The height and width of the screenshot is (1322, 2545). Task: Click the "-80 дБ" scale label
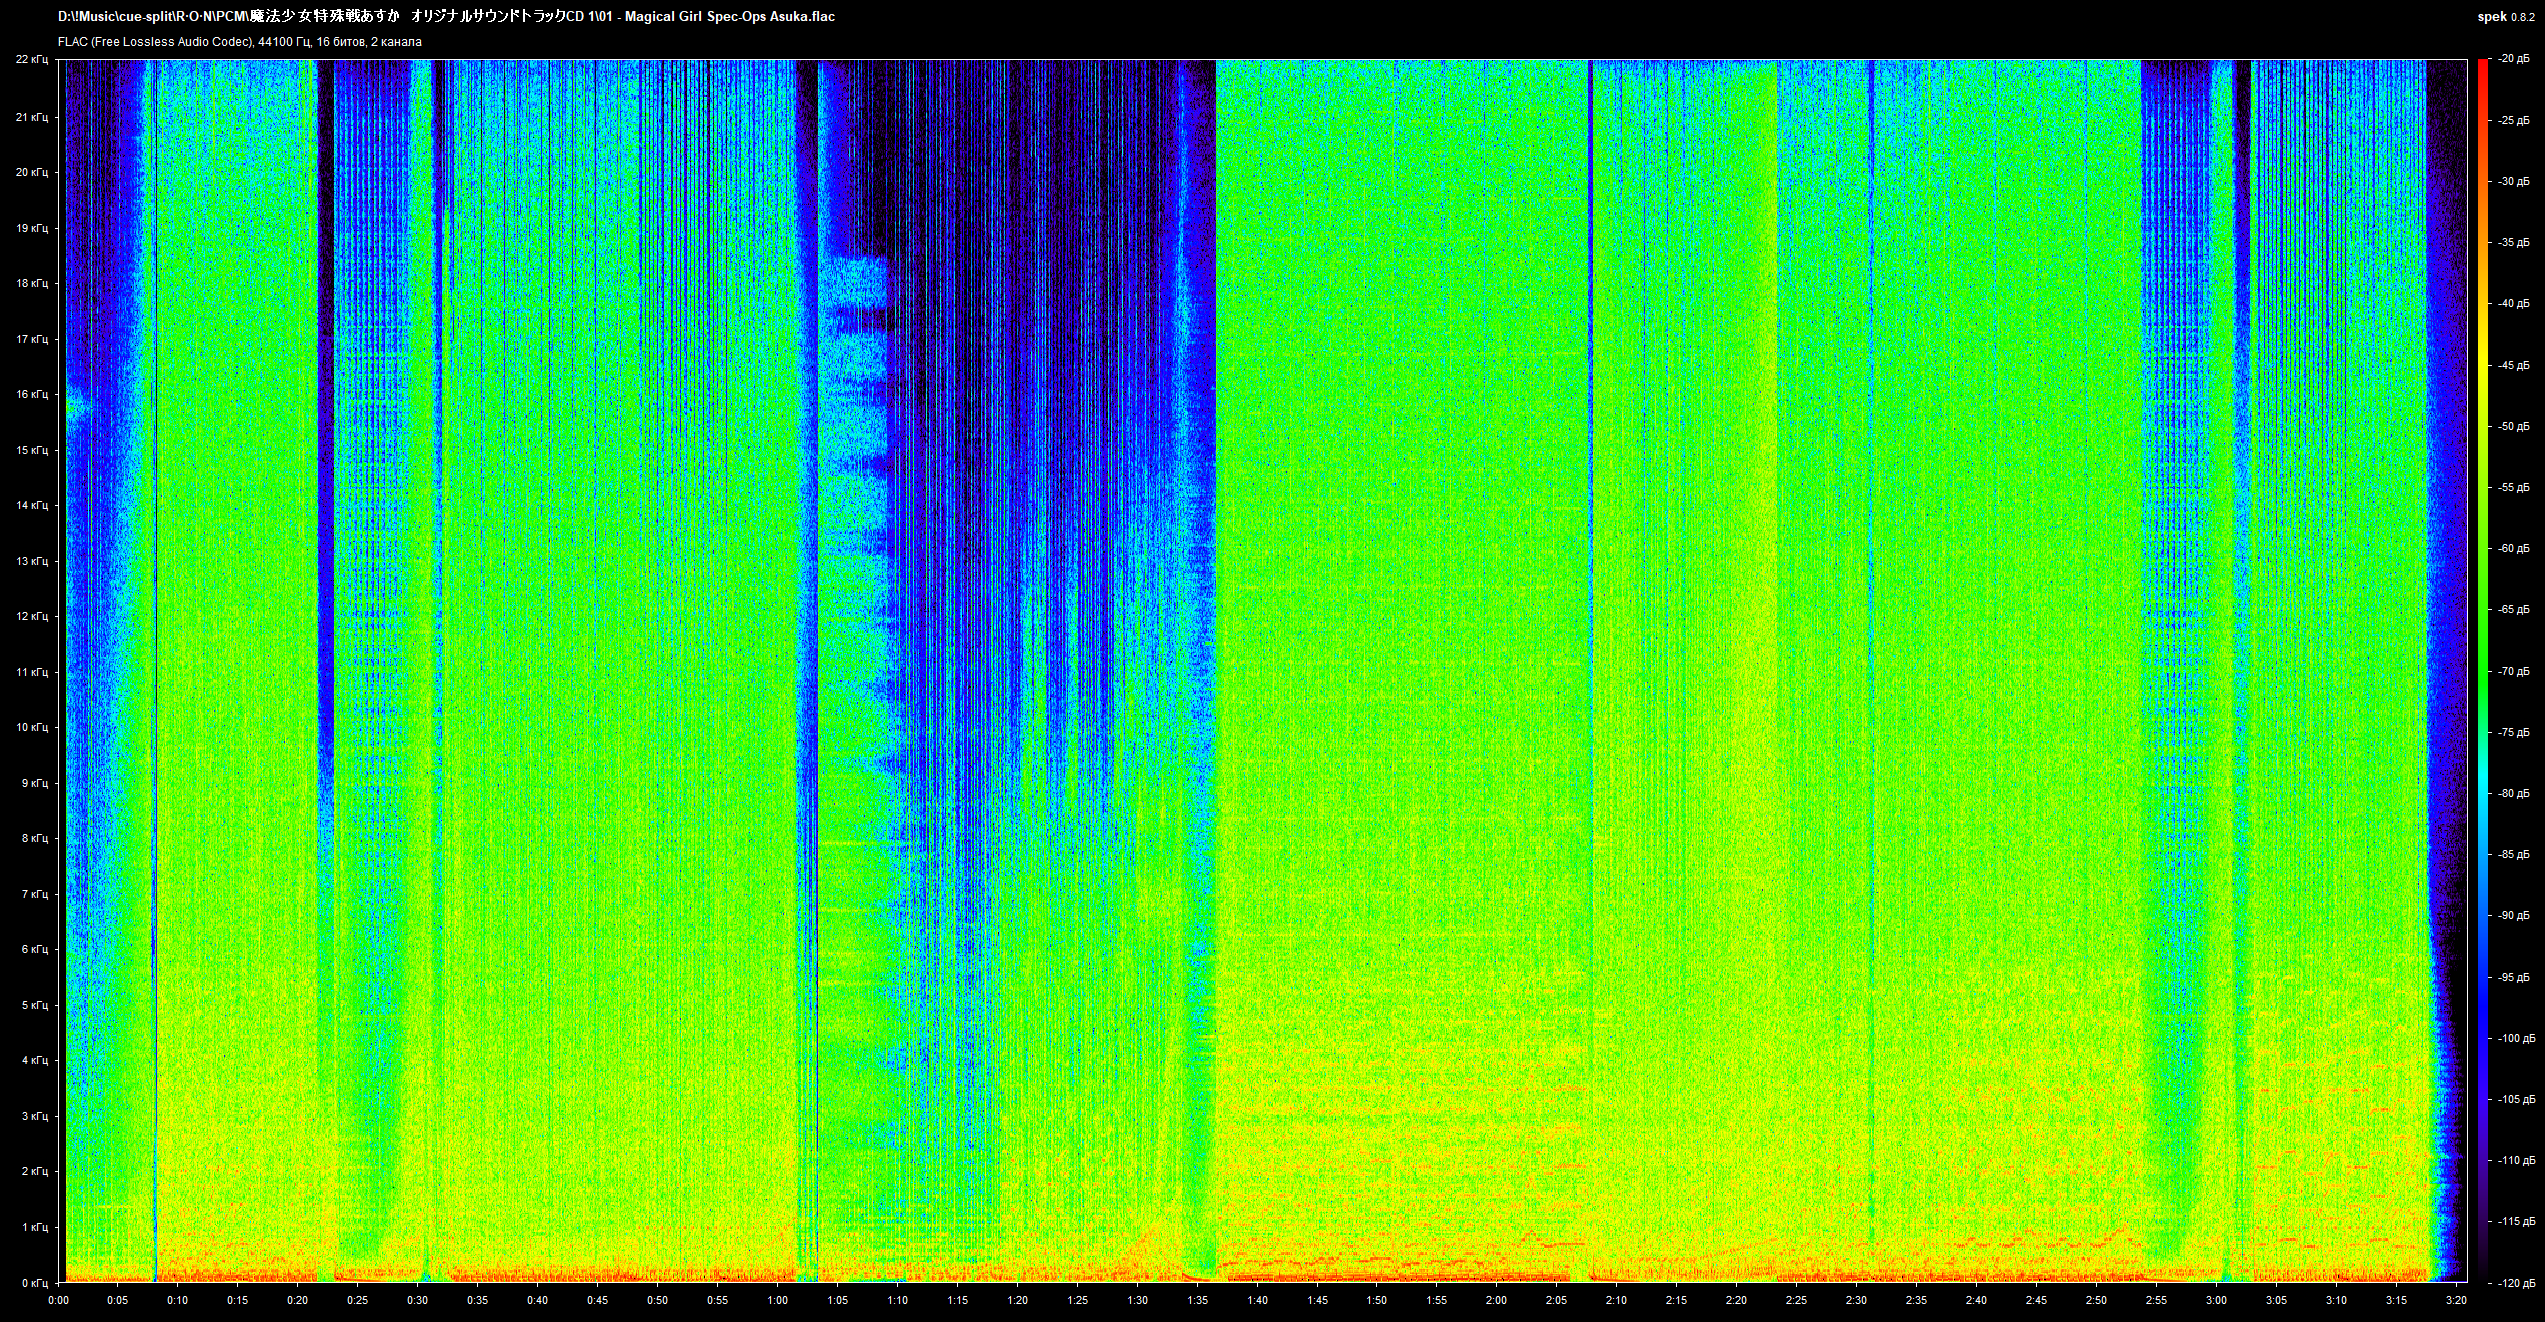coord(2514,793)
